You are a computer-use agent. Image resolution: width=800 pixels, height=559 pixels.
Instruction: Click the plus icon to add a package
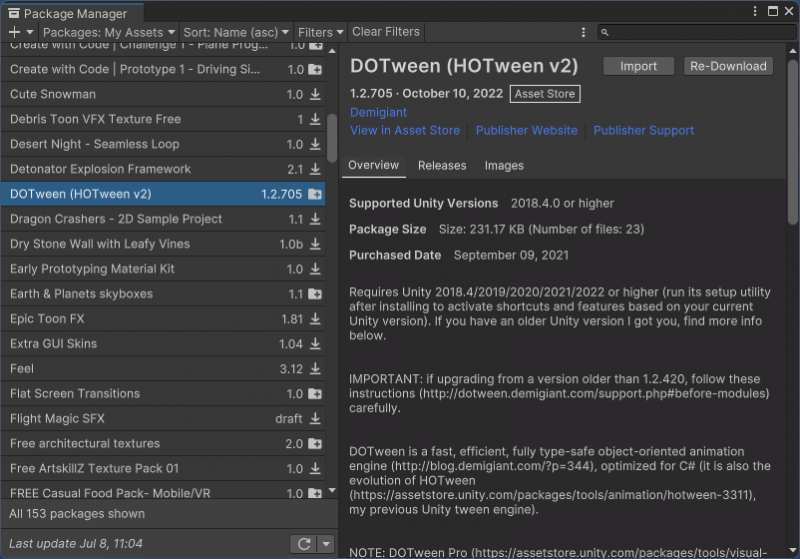click(14, 32)
